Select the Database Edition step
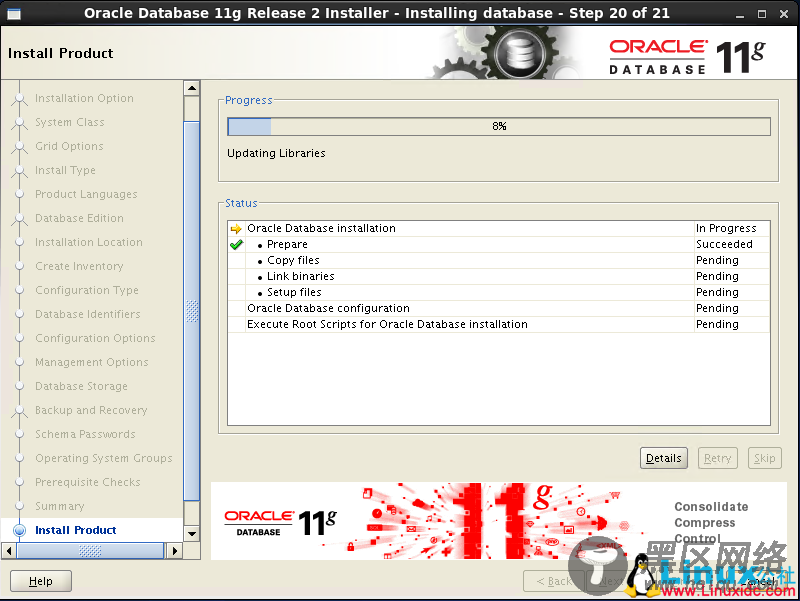Viewport: 800px width, 601px height. click(x=79, y=218)
